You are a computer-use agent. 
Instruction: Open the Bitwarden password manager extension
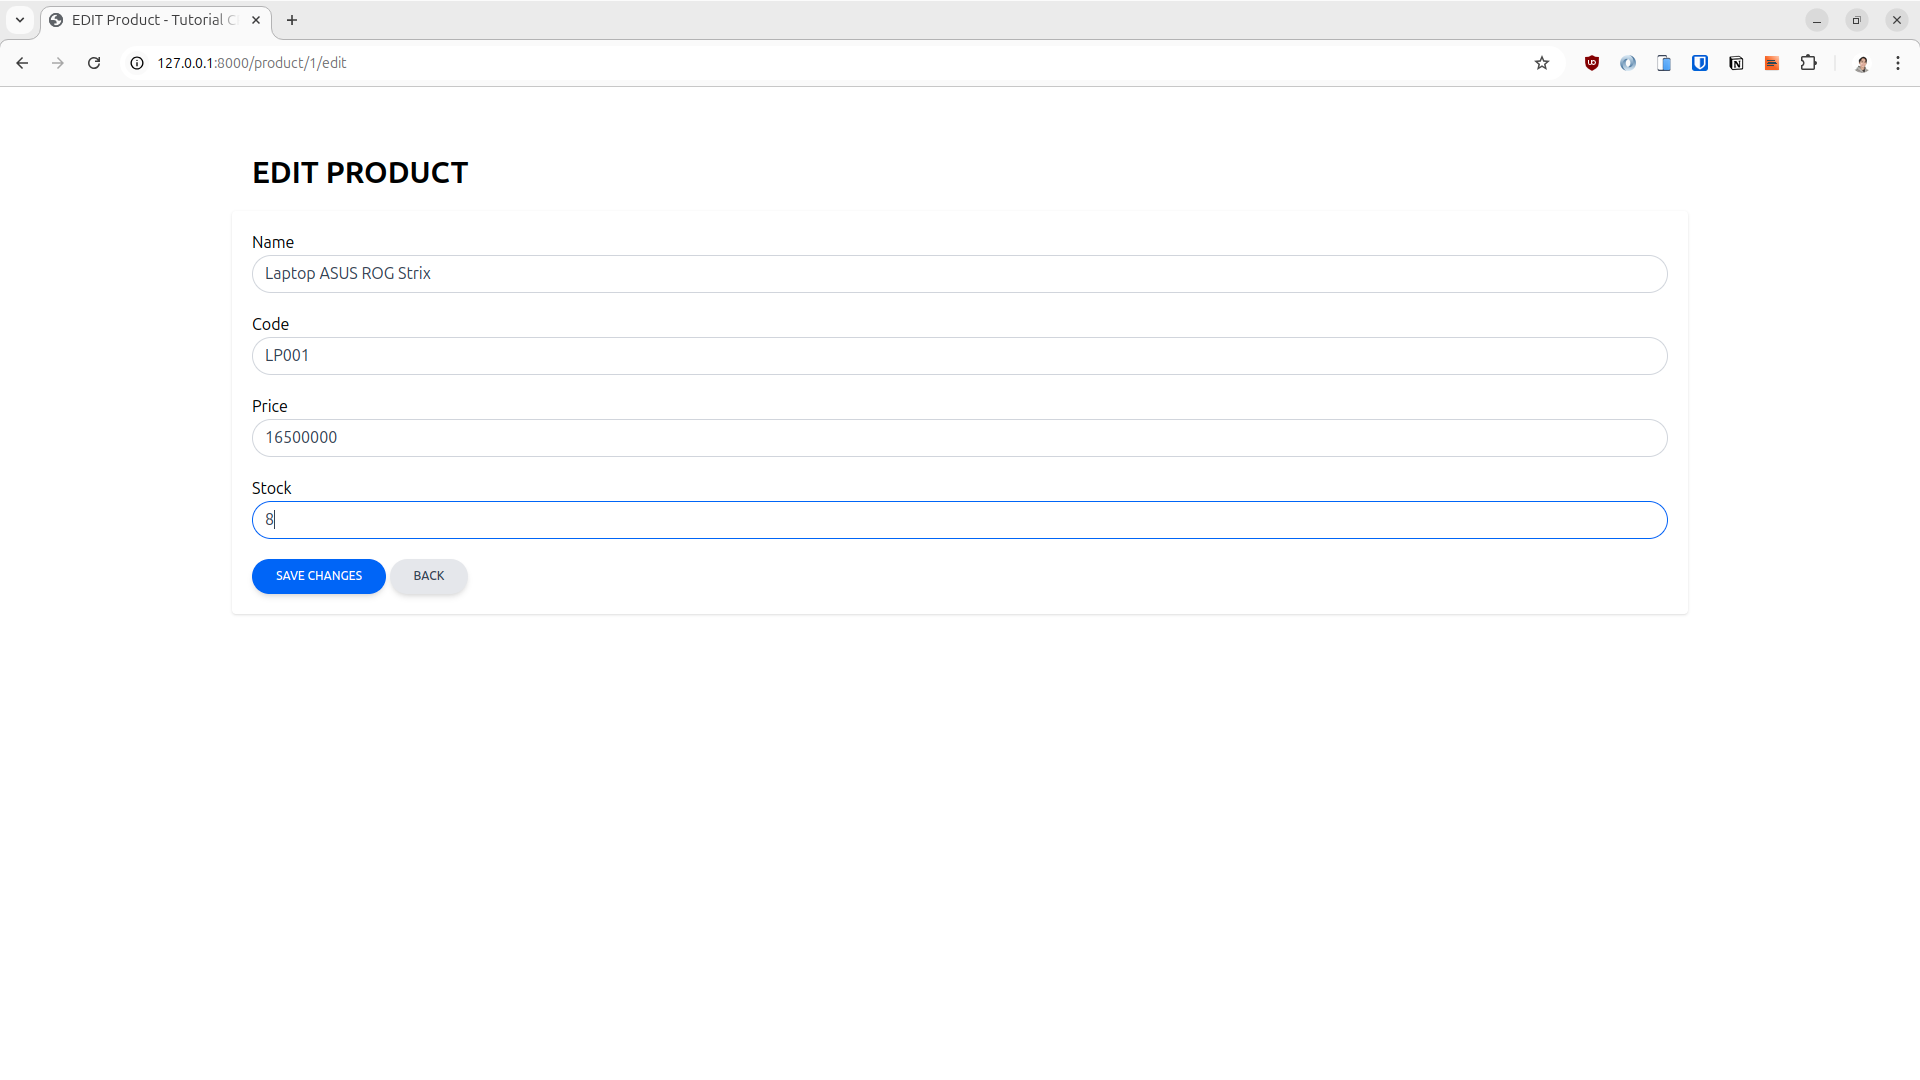pos(1700,62)
